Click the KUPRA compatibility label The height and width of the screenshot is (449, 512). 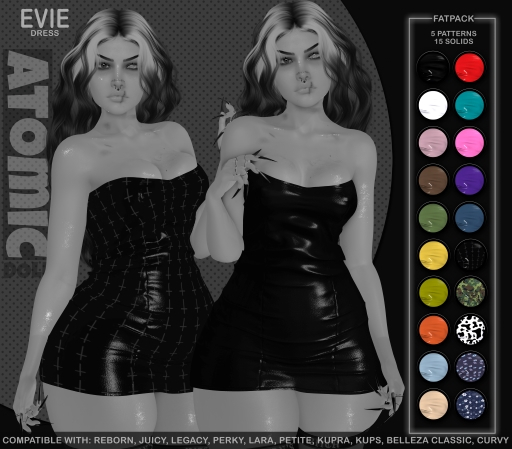point(333,440)
